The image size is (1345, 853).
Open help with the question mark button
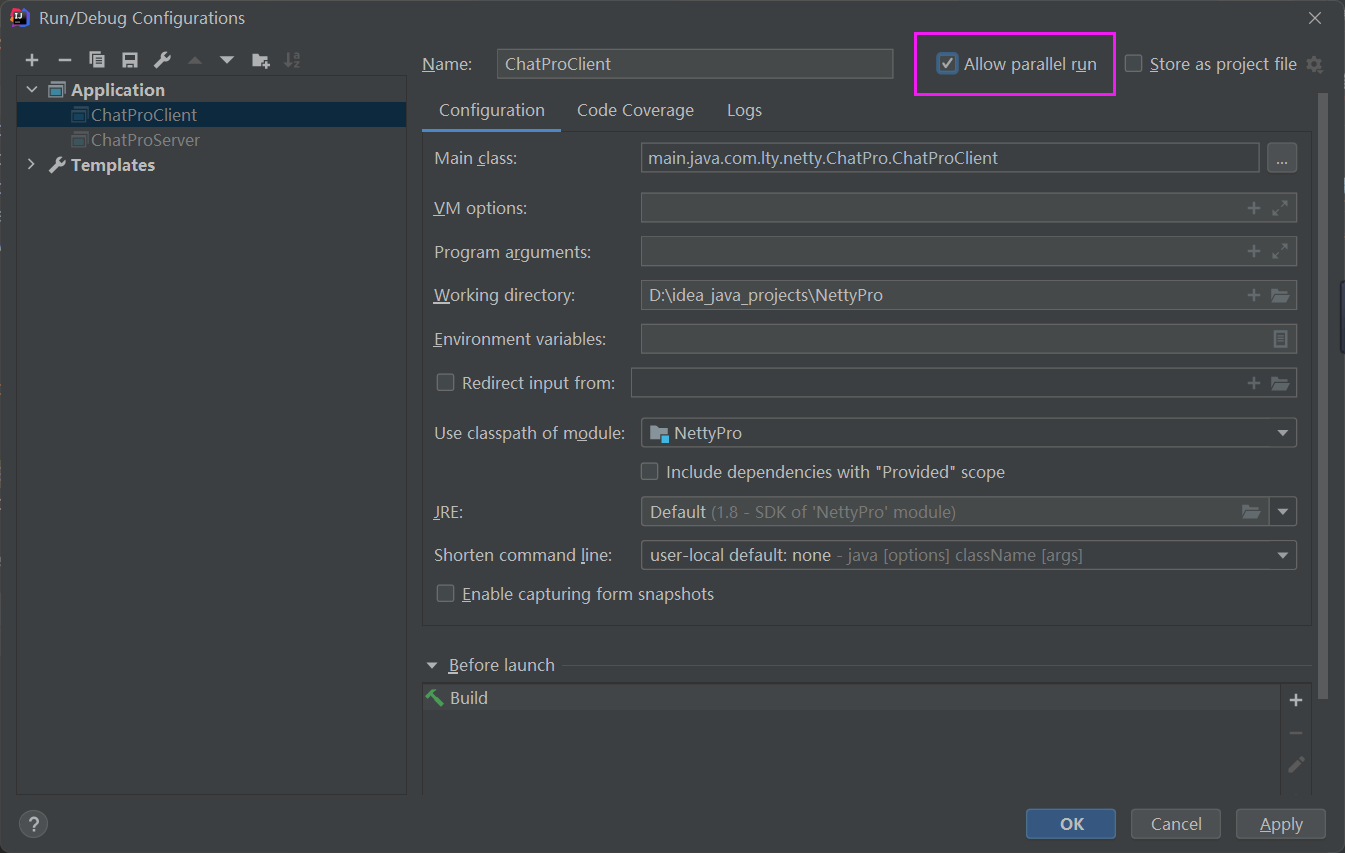(33, 823)
